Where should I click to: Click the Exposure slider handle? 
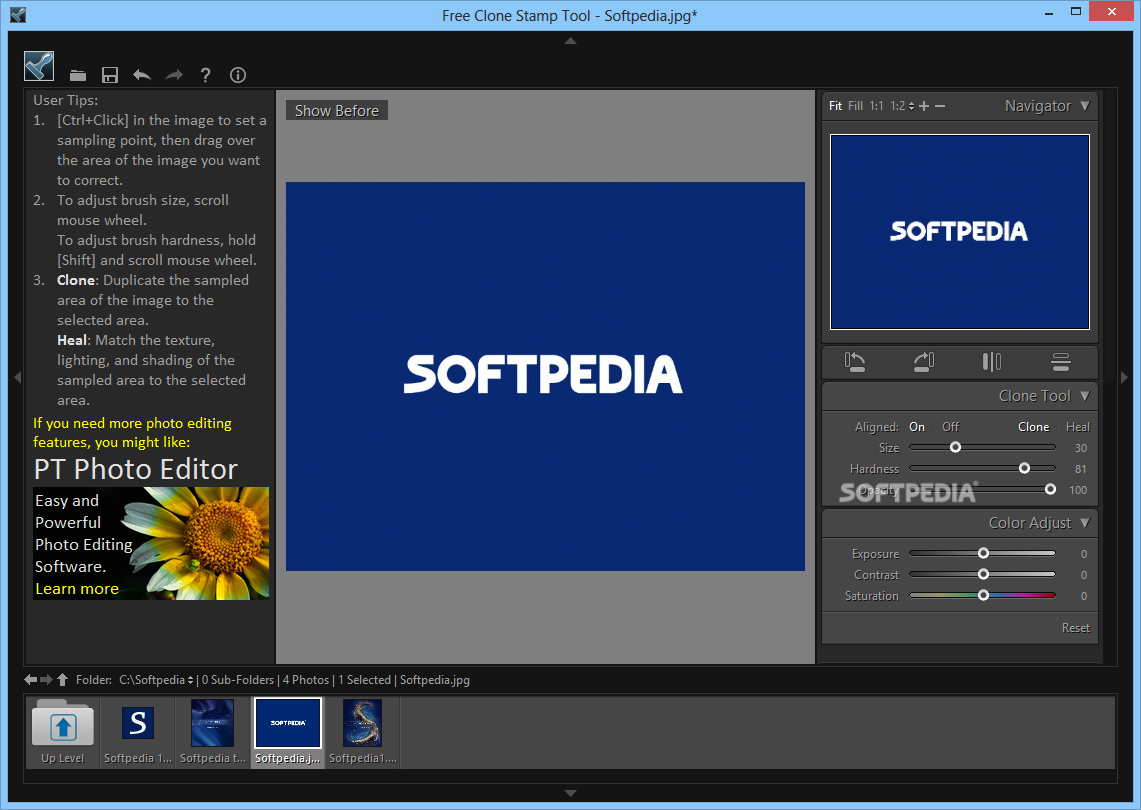(983, 553)
